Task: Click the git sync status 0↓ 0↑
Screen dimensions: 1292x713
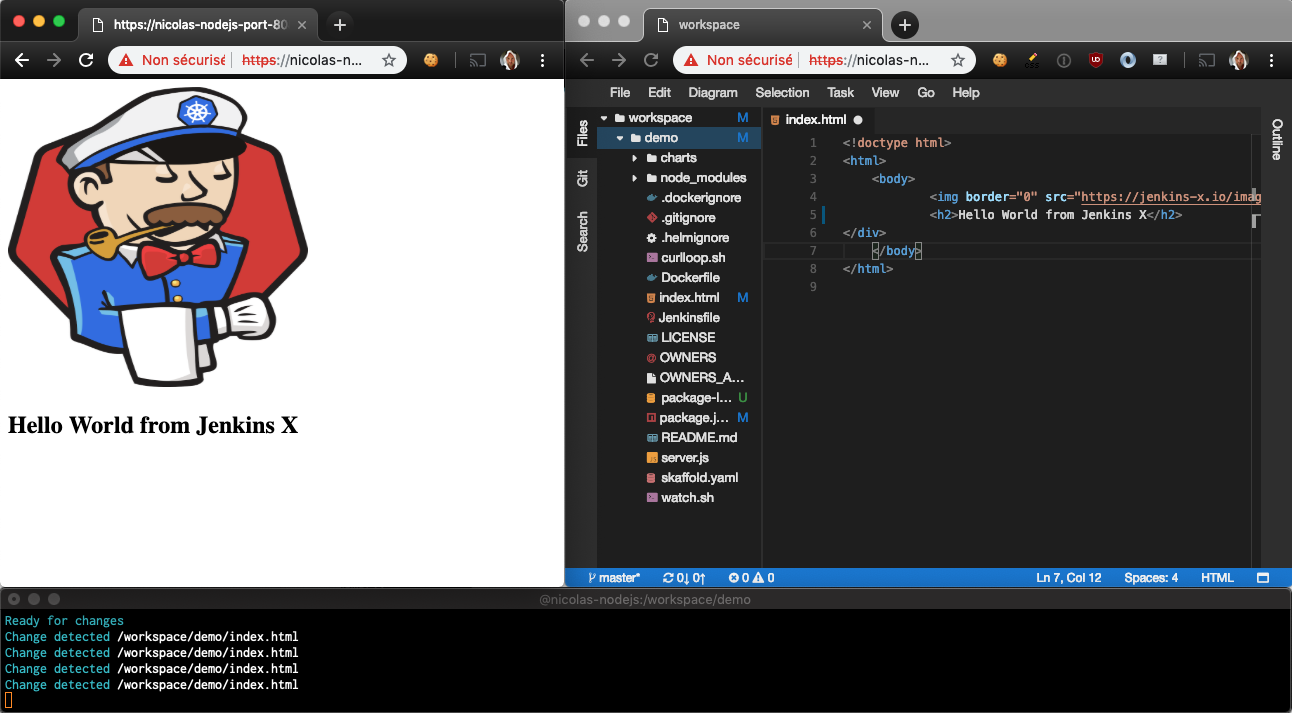Action: click(685, 578)
